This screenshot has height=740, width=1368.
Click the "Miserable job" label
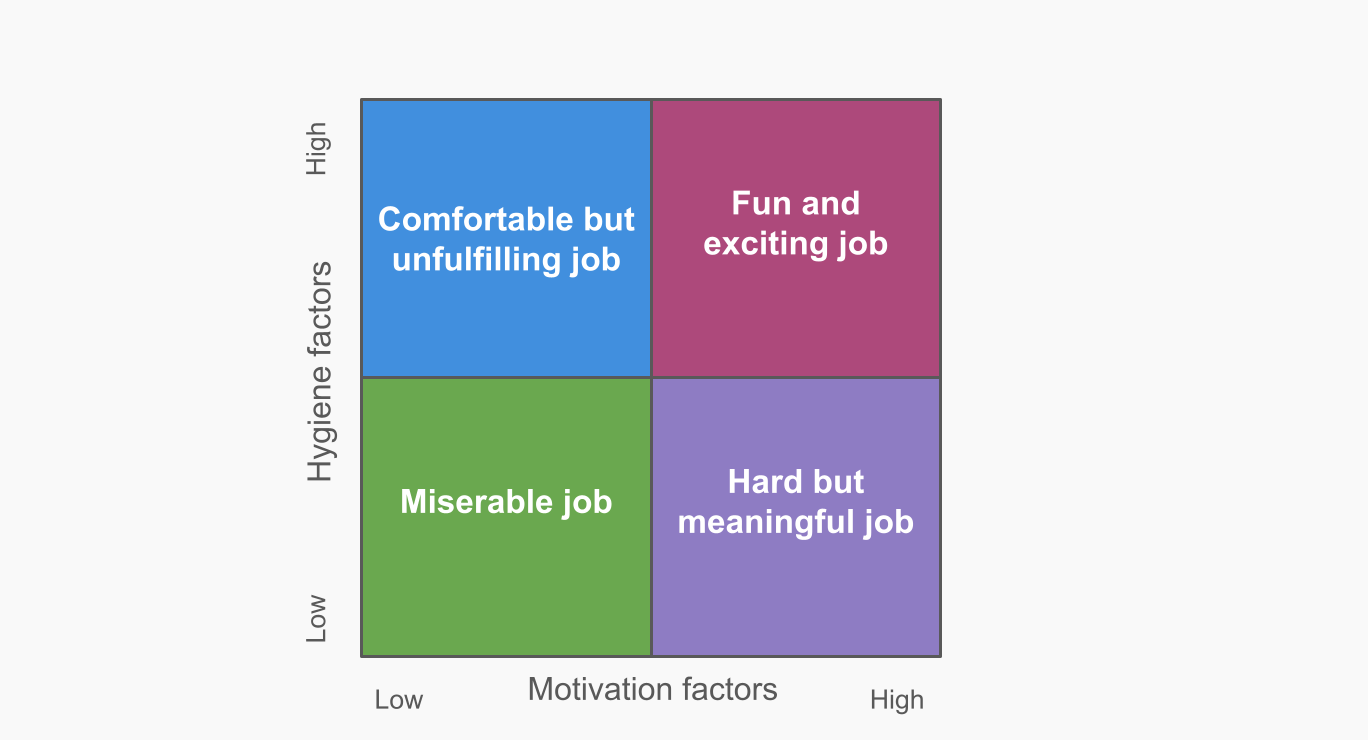point(506,501)
